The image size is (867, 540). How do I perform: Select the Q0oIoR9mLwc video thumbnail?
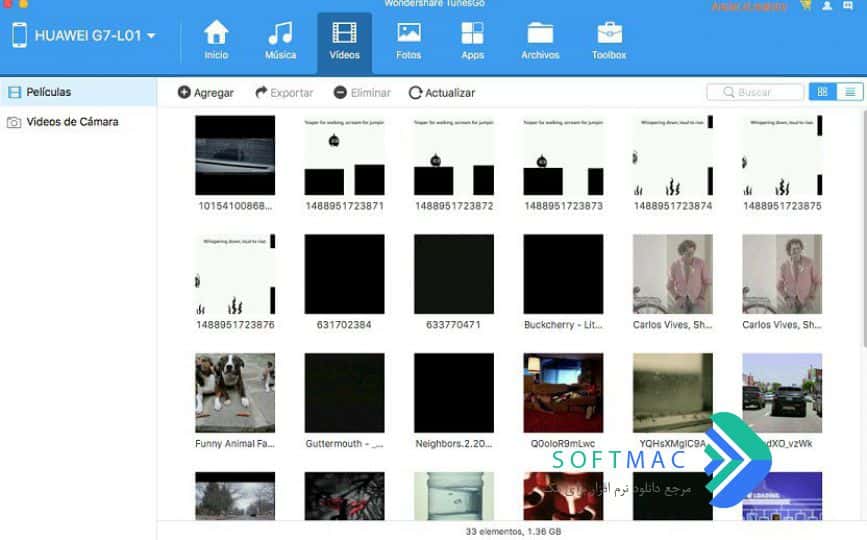point(563,393)
